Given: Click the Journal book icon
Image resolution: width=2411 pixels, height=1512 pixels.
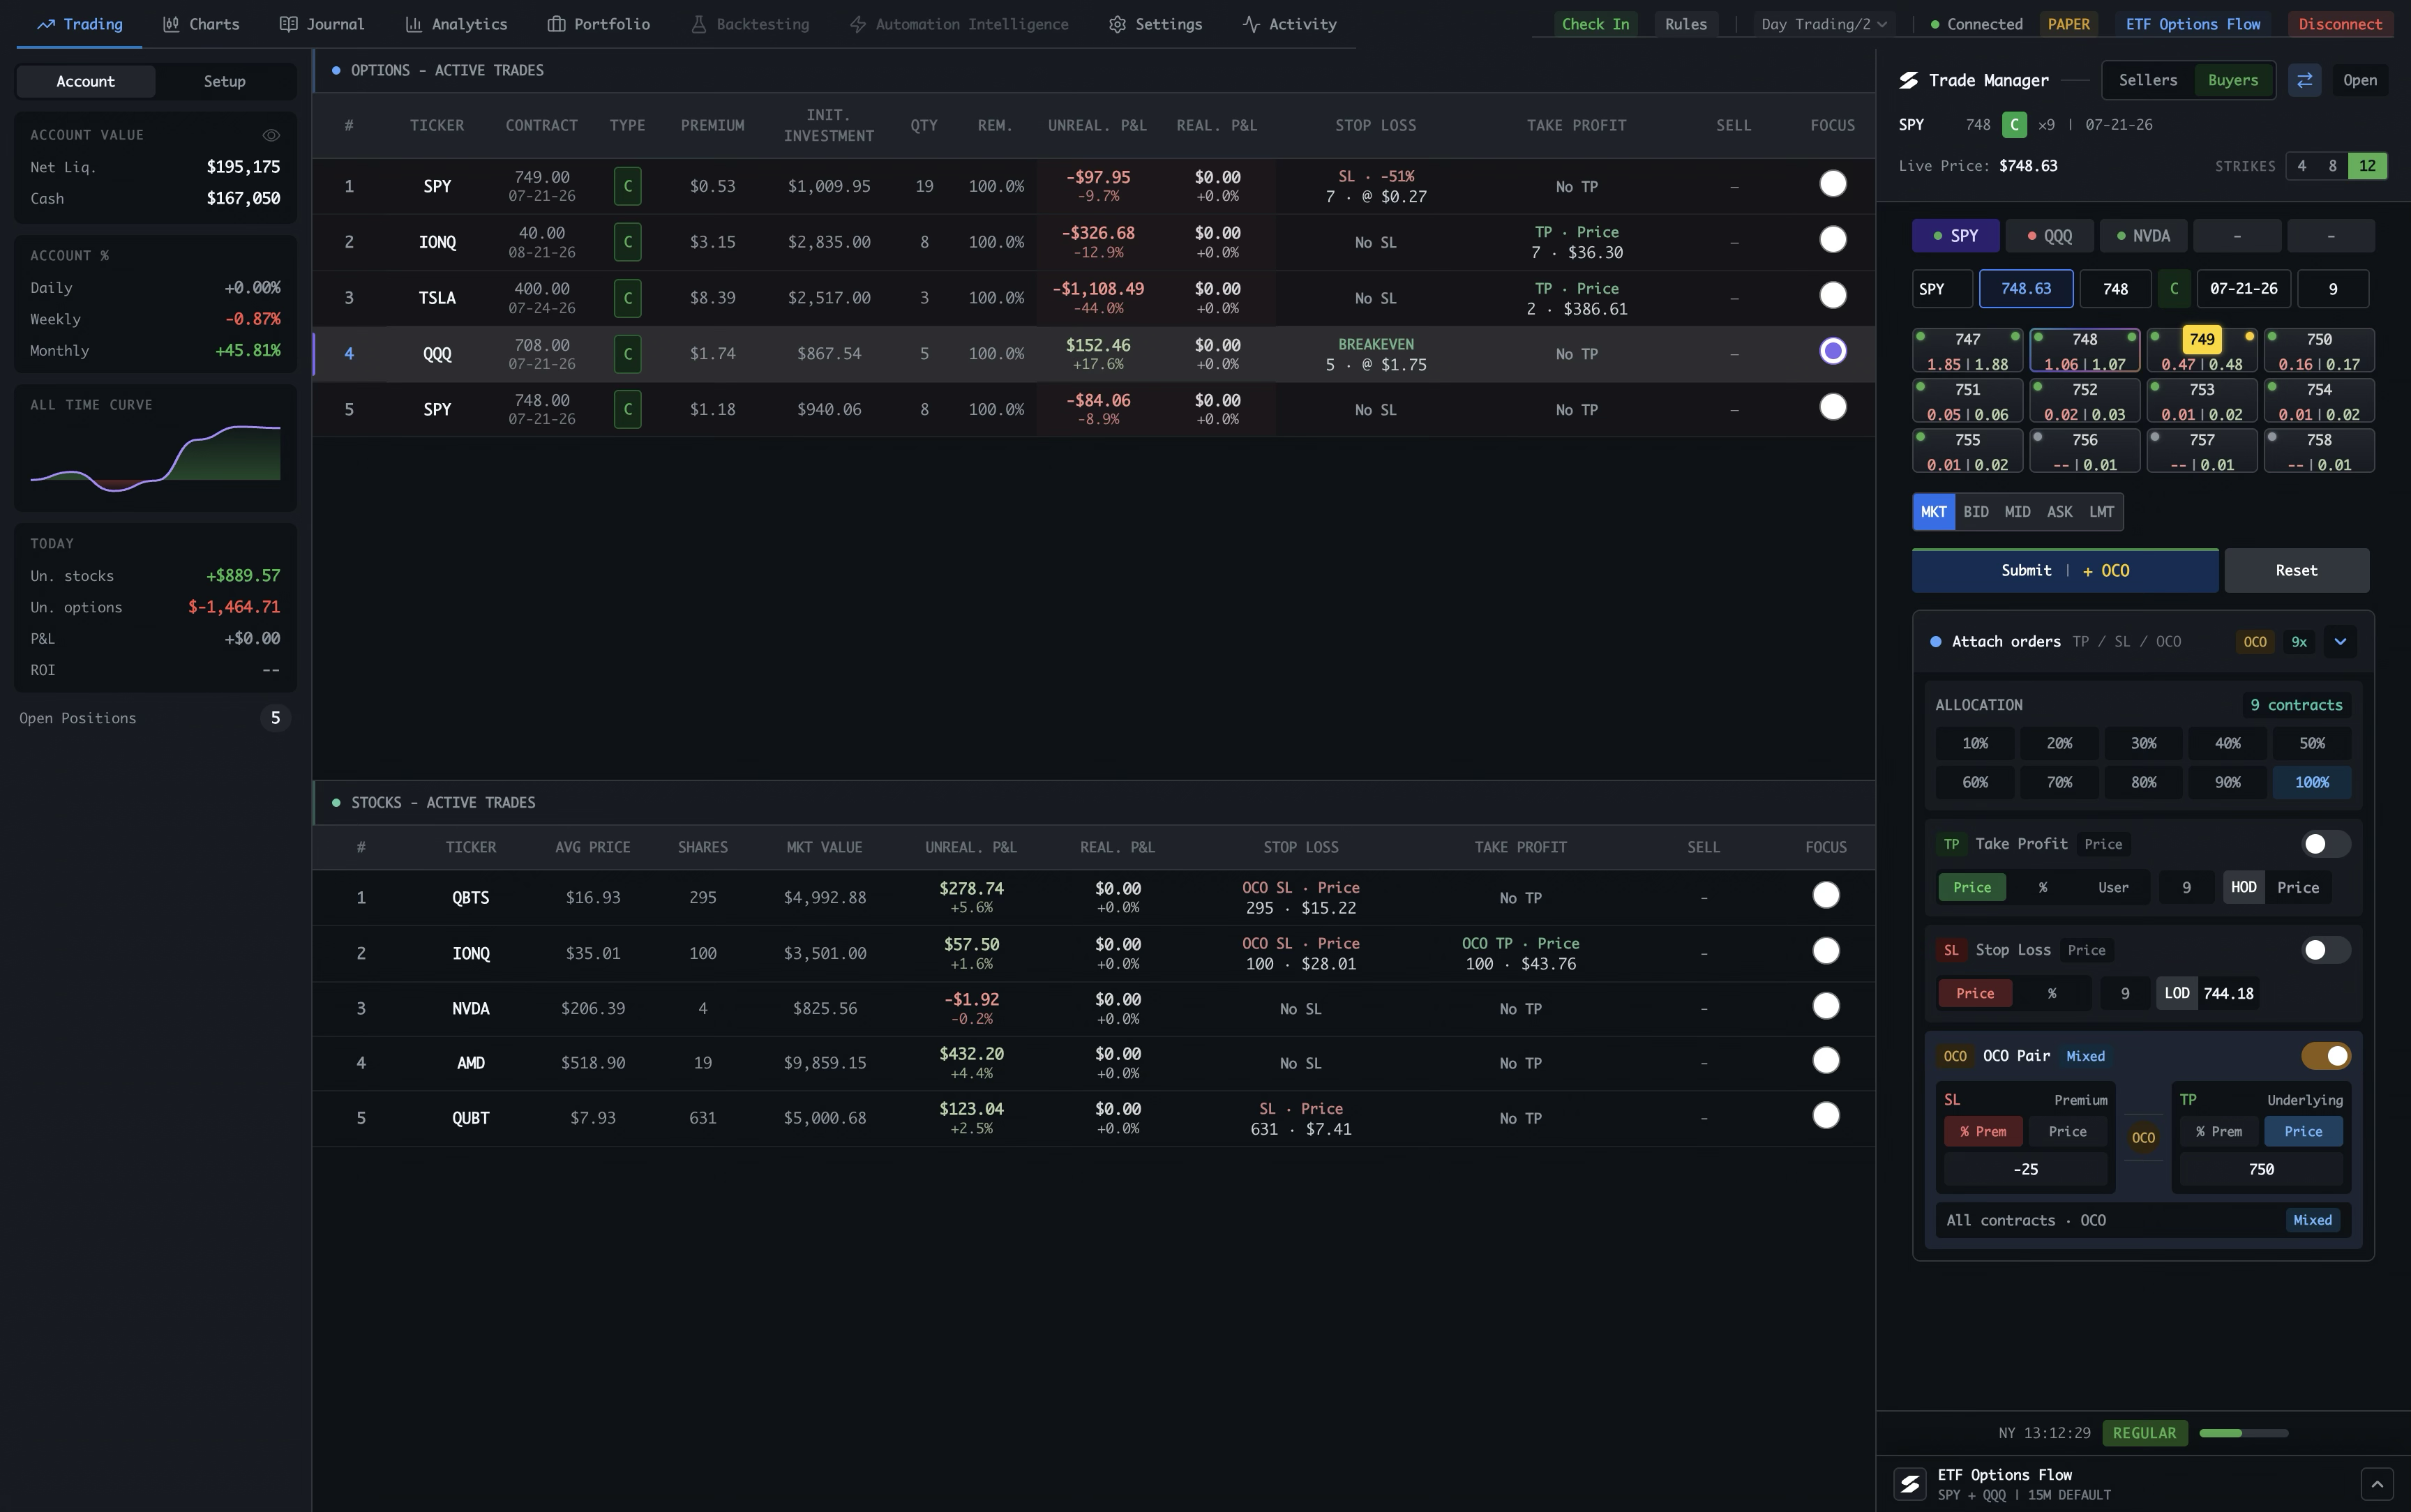Looking at the screenshot, I should pos(288,24).
